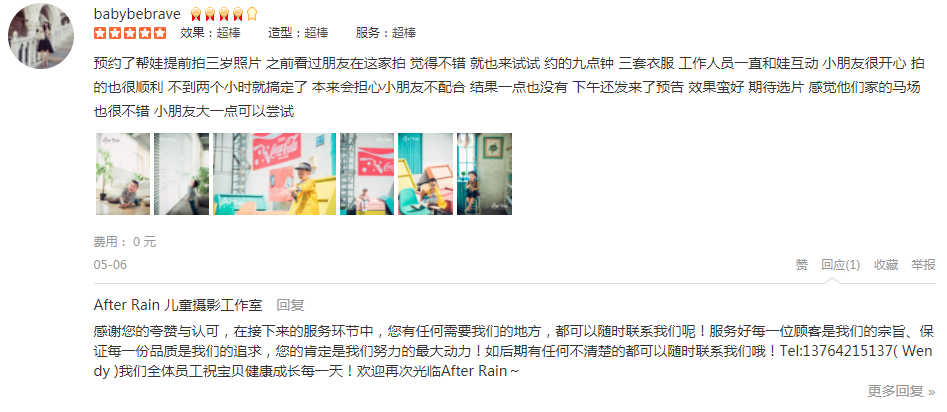Toggle the 回应(1) replies section

(x=840, y=265)
